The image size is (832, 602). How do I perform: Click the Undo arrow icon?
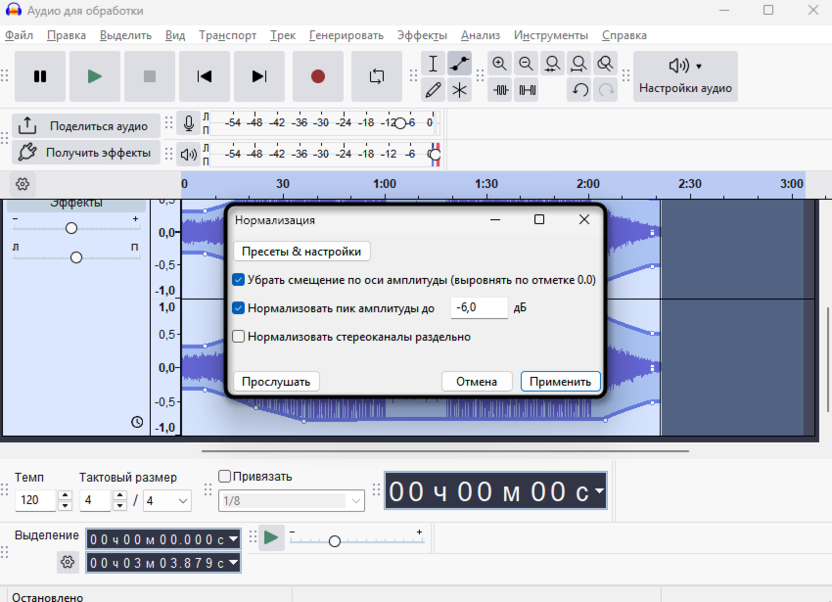click(580, 90)
